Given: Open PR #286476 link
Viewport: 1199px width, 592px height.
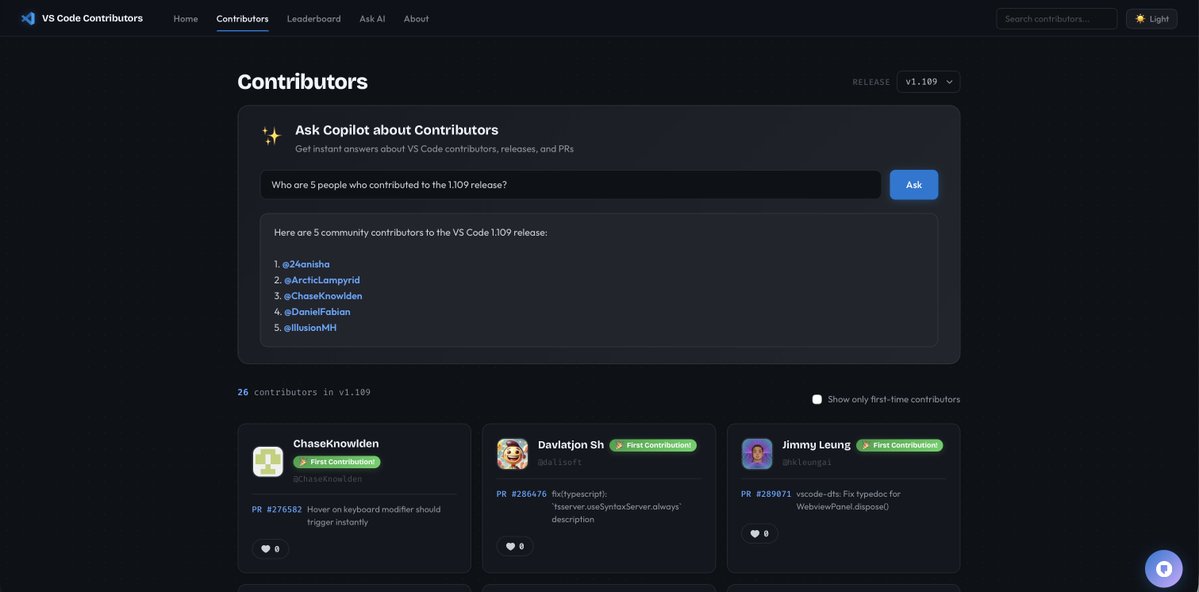Looking at the screenshot, I should pyautogui.click(x=521, y=494).
